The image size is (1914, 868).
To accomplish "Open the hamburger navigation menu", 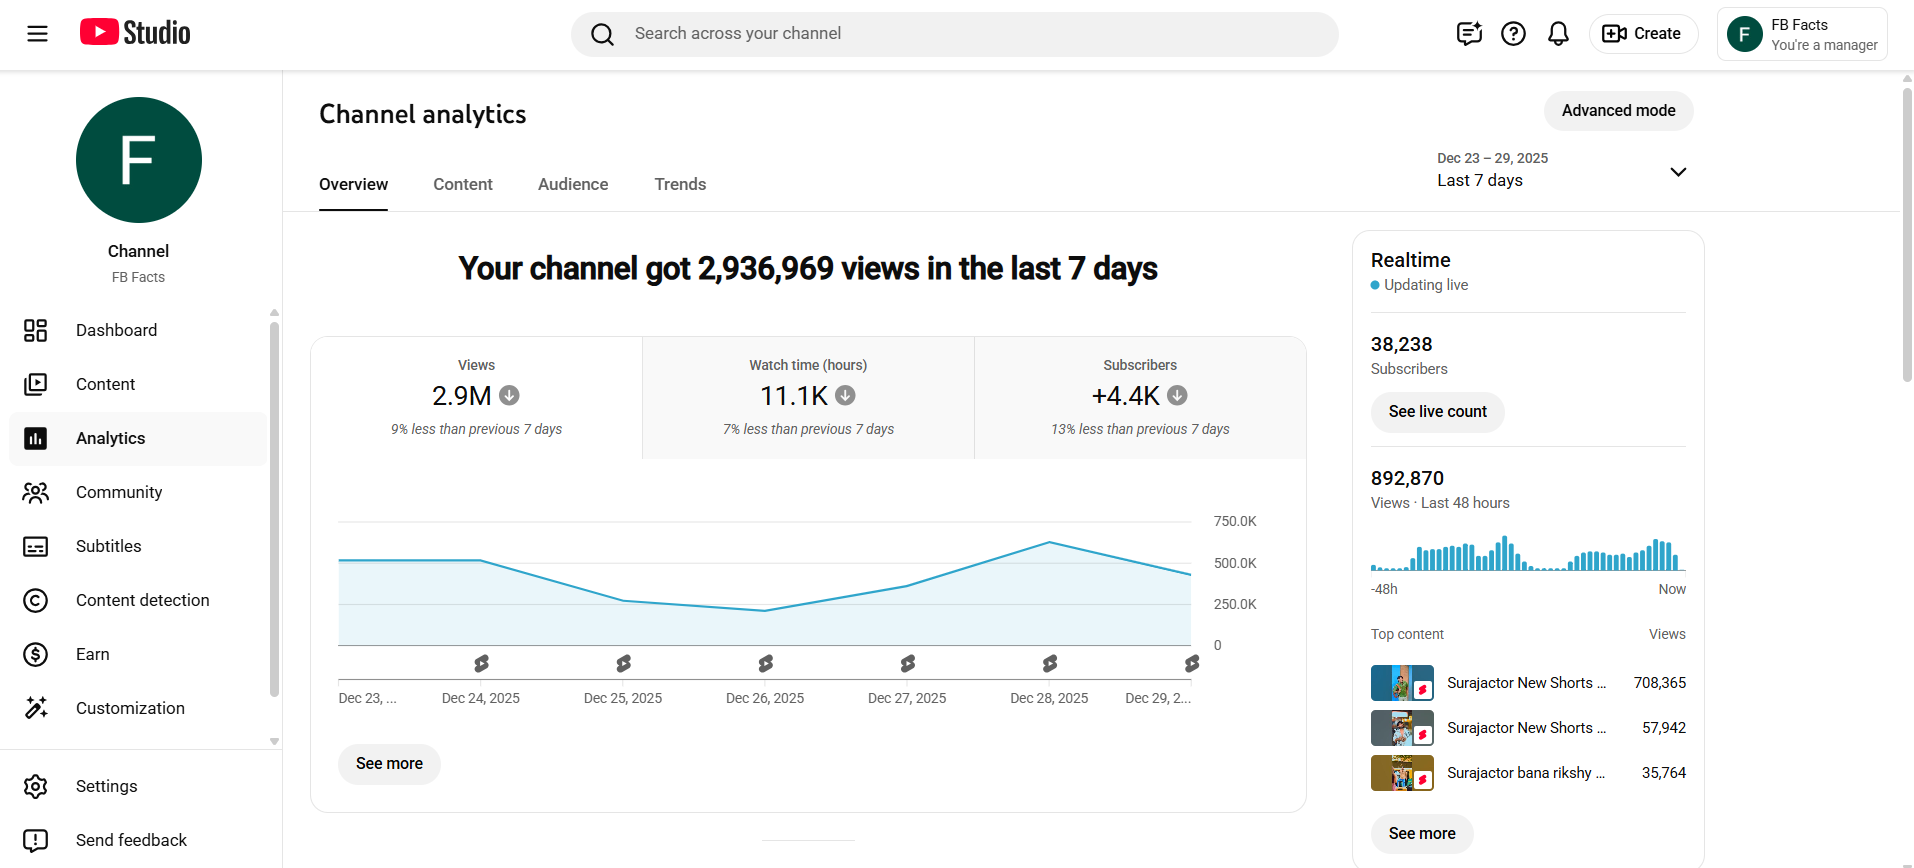I will (x=37, y=34).
